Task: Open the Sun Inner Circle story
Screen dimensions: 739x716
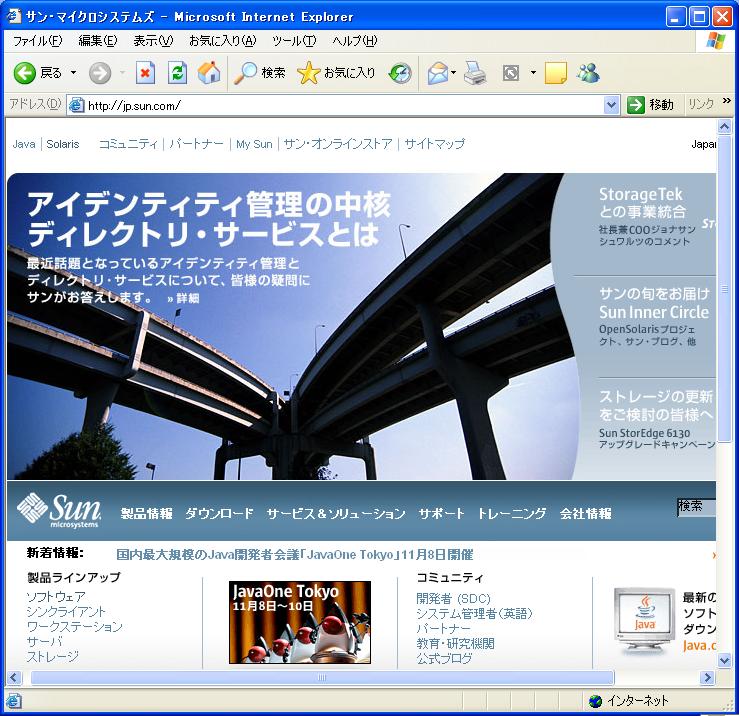Action: [x=654, y=303]
